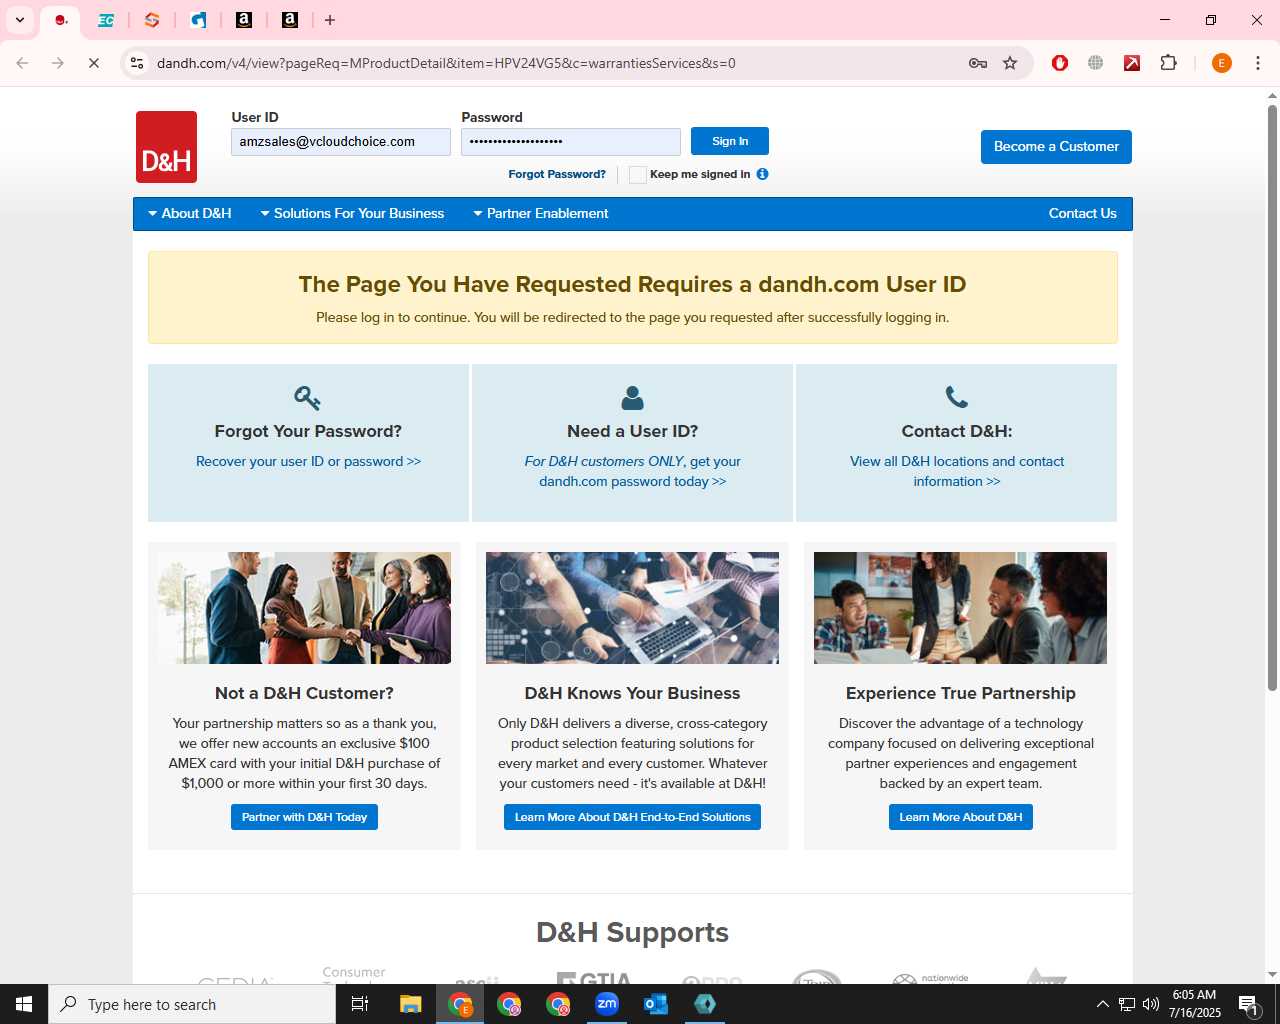Open File Explorer from the taskbar
This screenshot has height=1024, width=1280.
410,1004
